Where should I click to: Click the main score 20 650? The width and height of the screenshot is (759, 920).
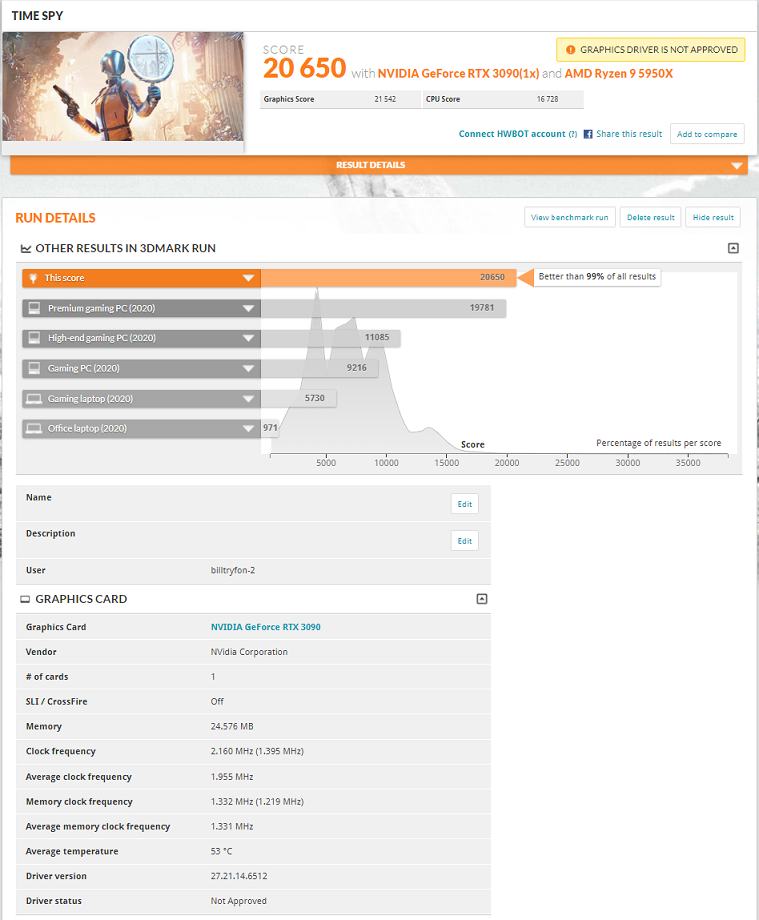click(x=304, y=68)
